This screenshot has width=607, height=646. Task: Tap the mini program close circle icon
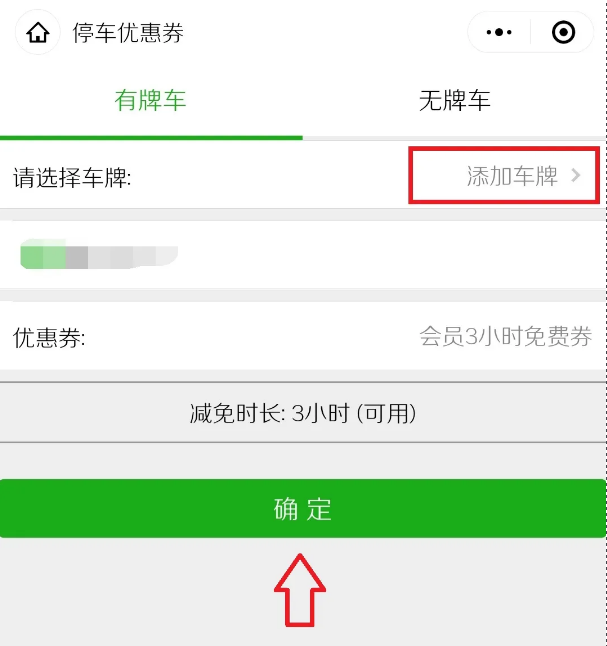(563, 32)
